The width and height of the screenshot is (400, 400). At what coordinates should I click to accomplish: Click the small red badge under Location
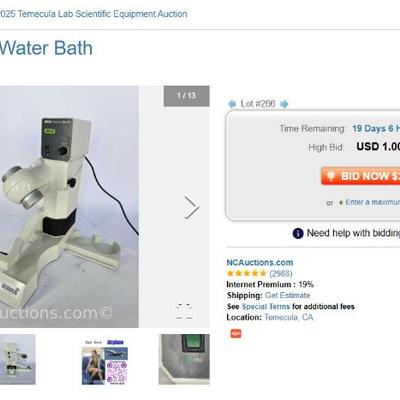236,333
